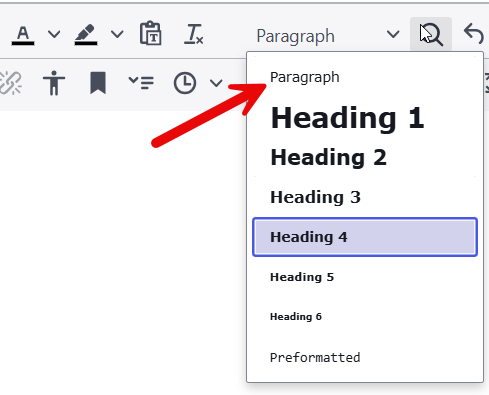Image resolution: width=489 pixels, height=395 pixels.
Task: Click the background highlight color icon
Action: pos(86,35)
